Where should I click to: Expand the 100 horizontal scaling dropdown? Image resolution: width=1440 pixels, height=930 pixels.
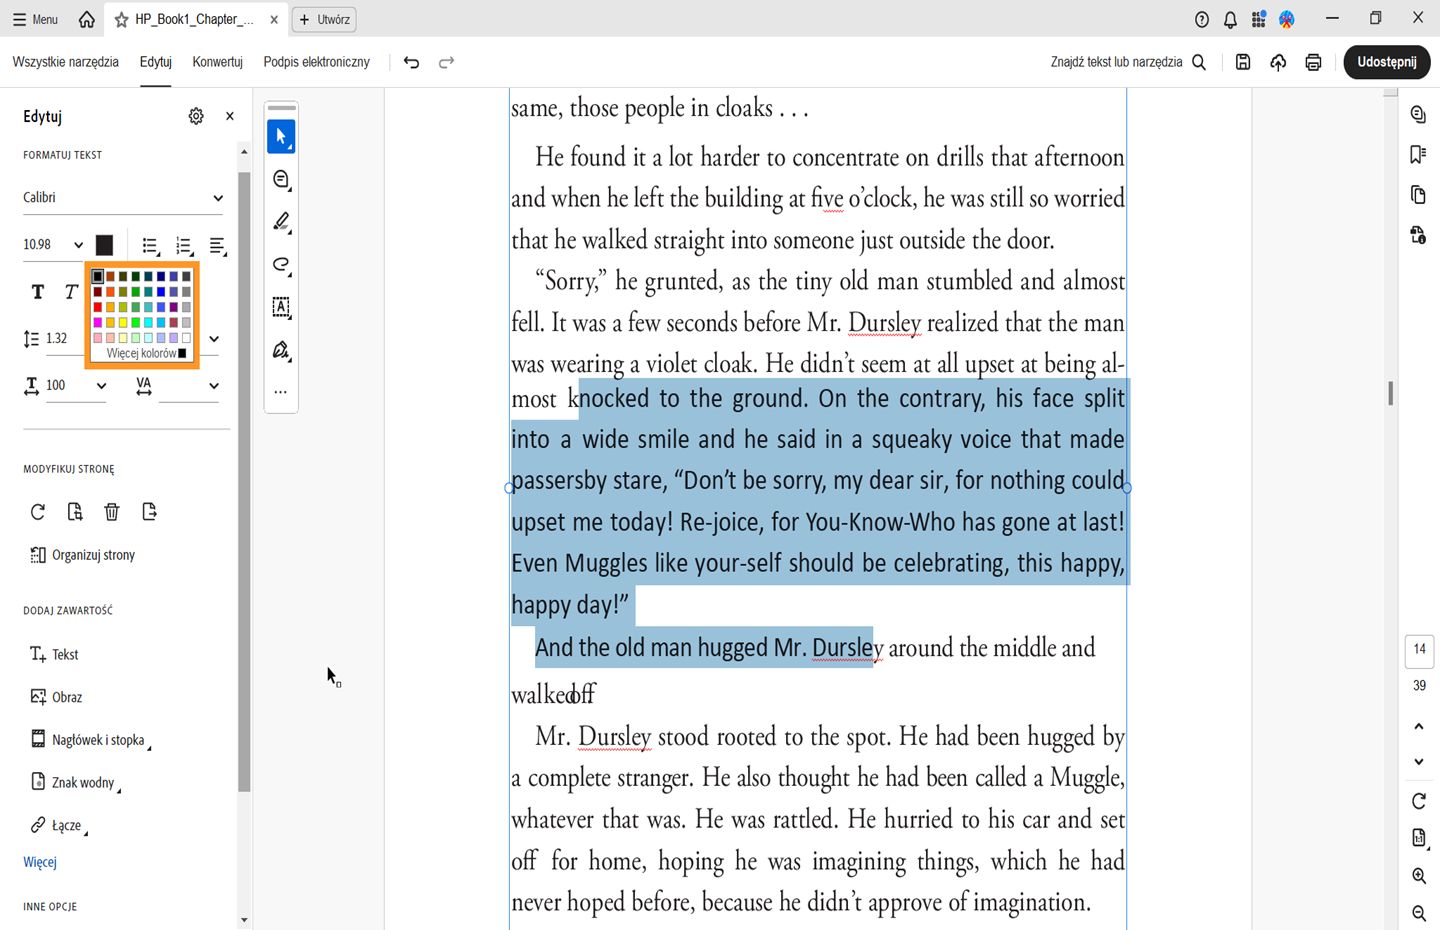(101, 386)
